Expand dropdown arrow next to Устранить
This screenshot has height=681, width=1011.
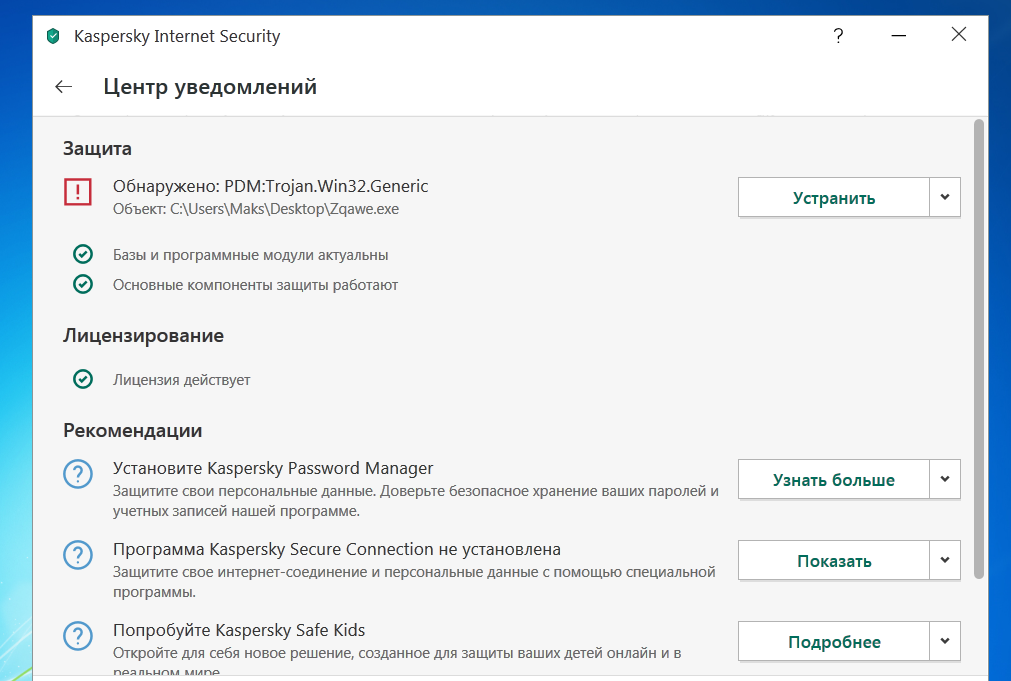[945, 197]
